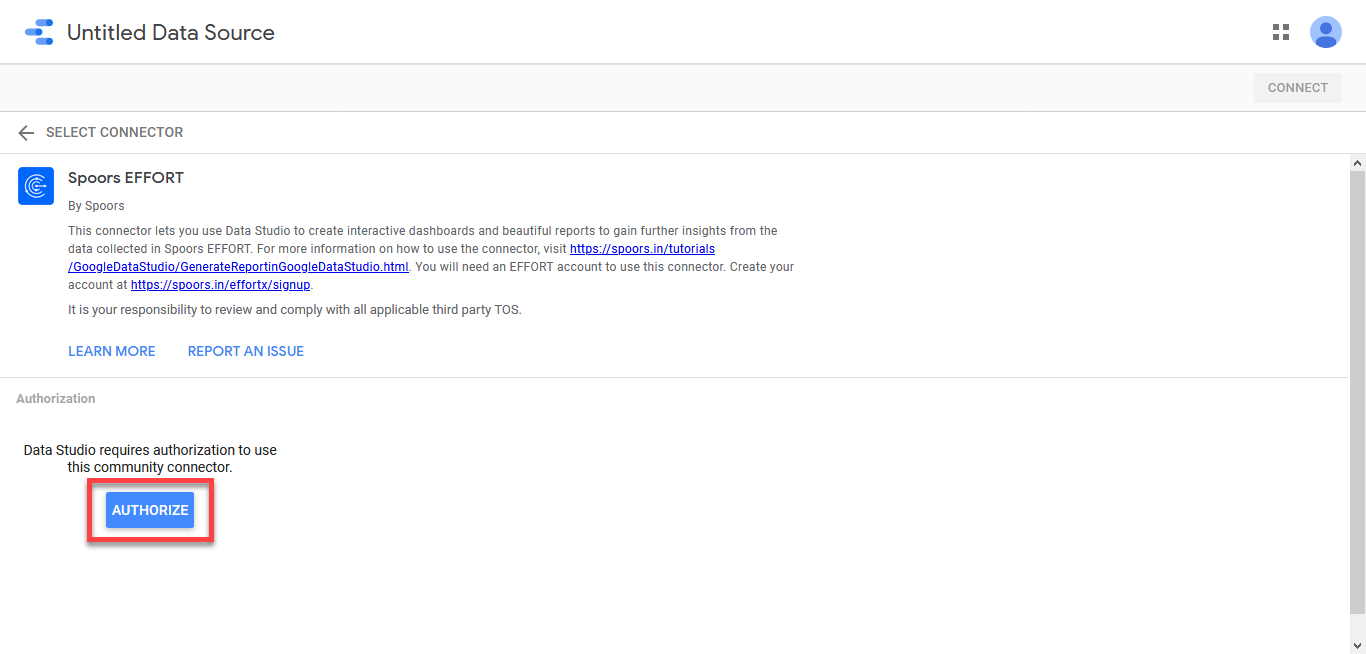Open the Google apps grid
This screenshot has width=1366, height=654.
click(x=1280, y=32)
